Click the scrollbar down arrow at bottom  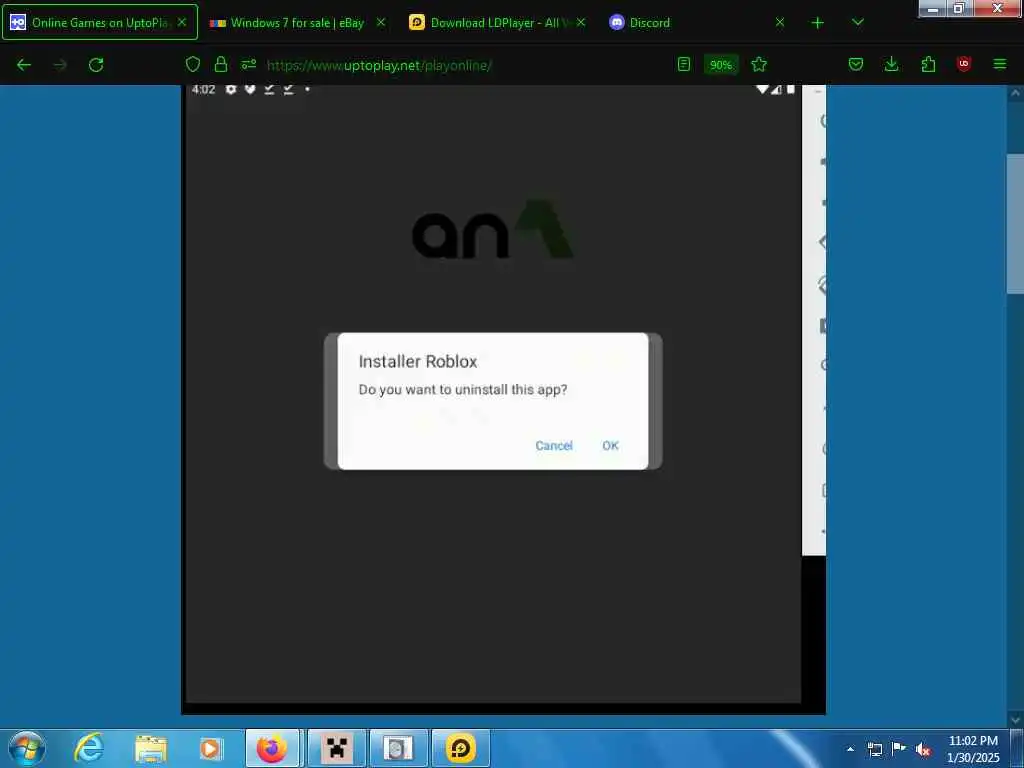click(x=1016, y=720)
